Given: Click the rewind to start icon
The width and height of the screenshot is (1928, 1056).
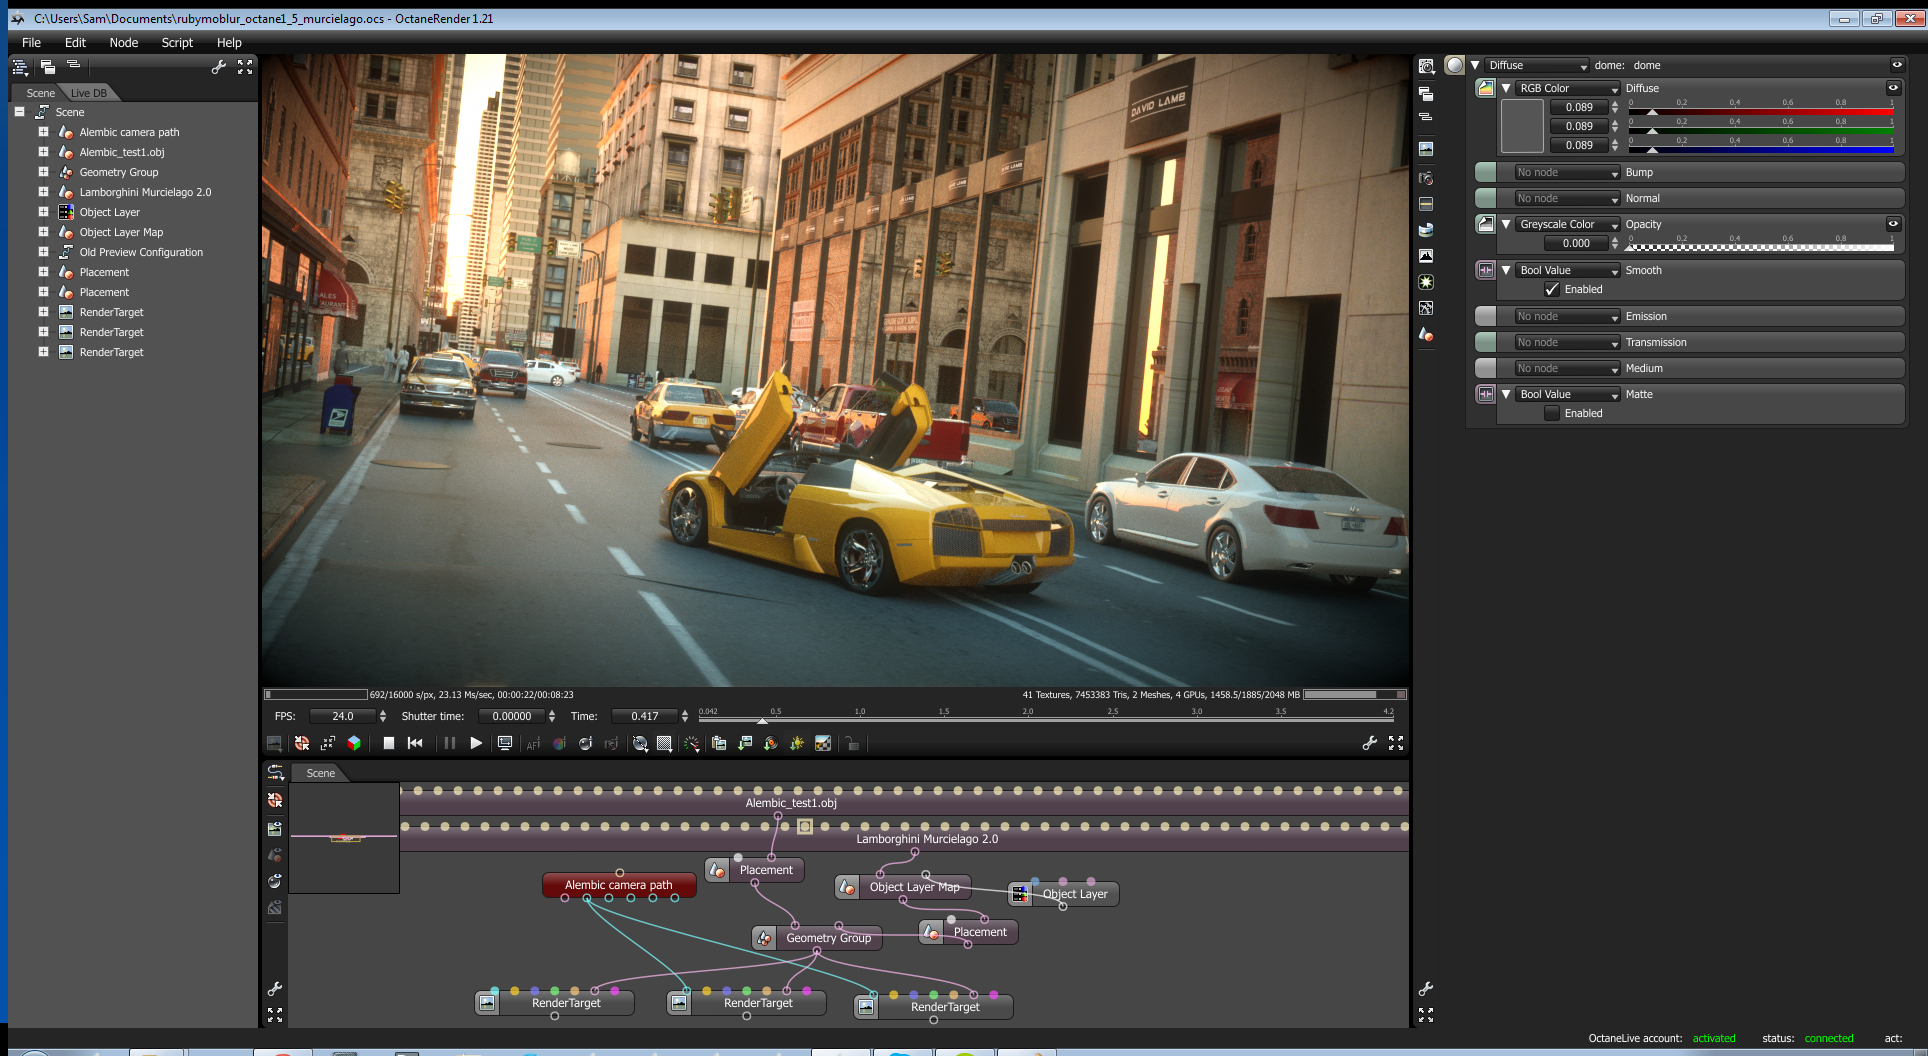Looking at the screenshot, I should coord(415,743).
